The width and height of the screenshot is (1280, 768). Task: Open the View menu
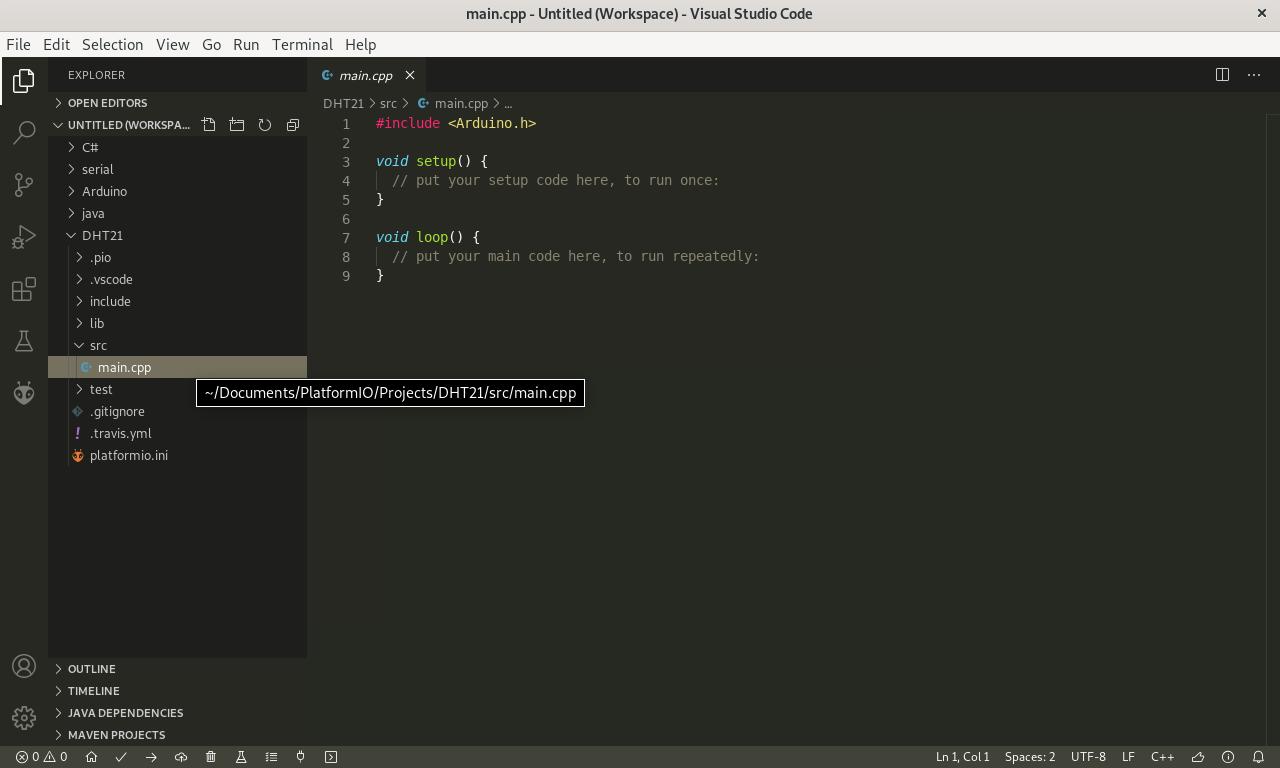click(172, 44)
